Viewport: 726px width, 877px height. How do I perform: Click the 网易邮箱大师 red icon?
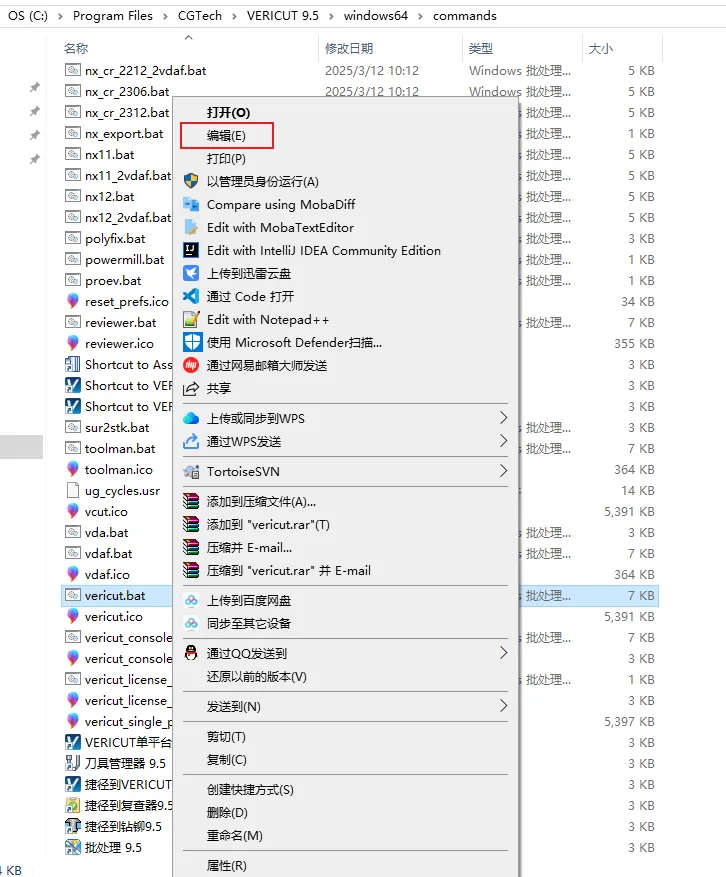[x=191, y=365]
